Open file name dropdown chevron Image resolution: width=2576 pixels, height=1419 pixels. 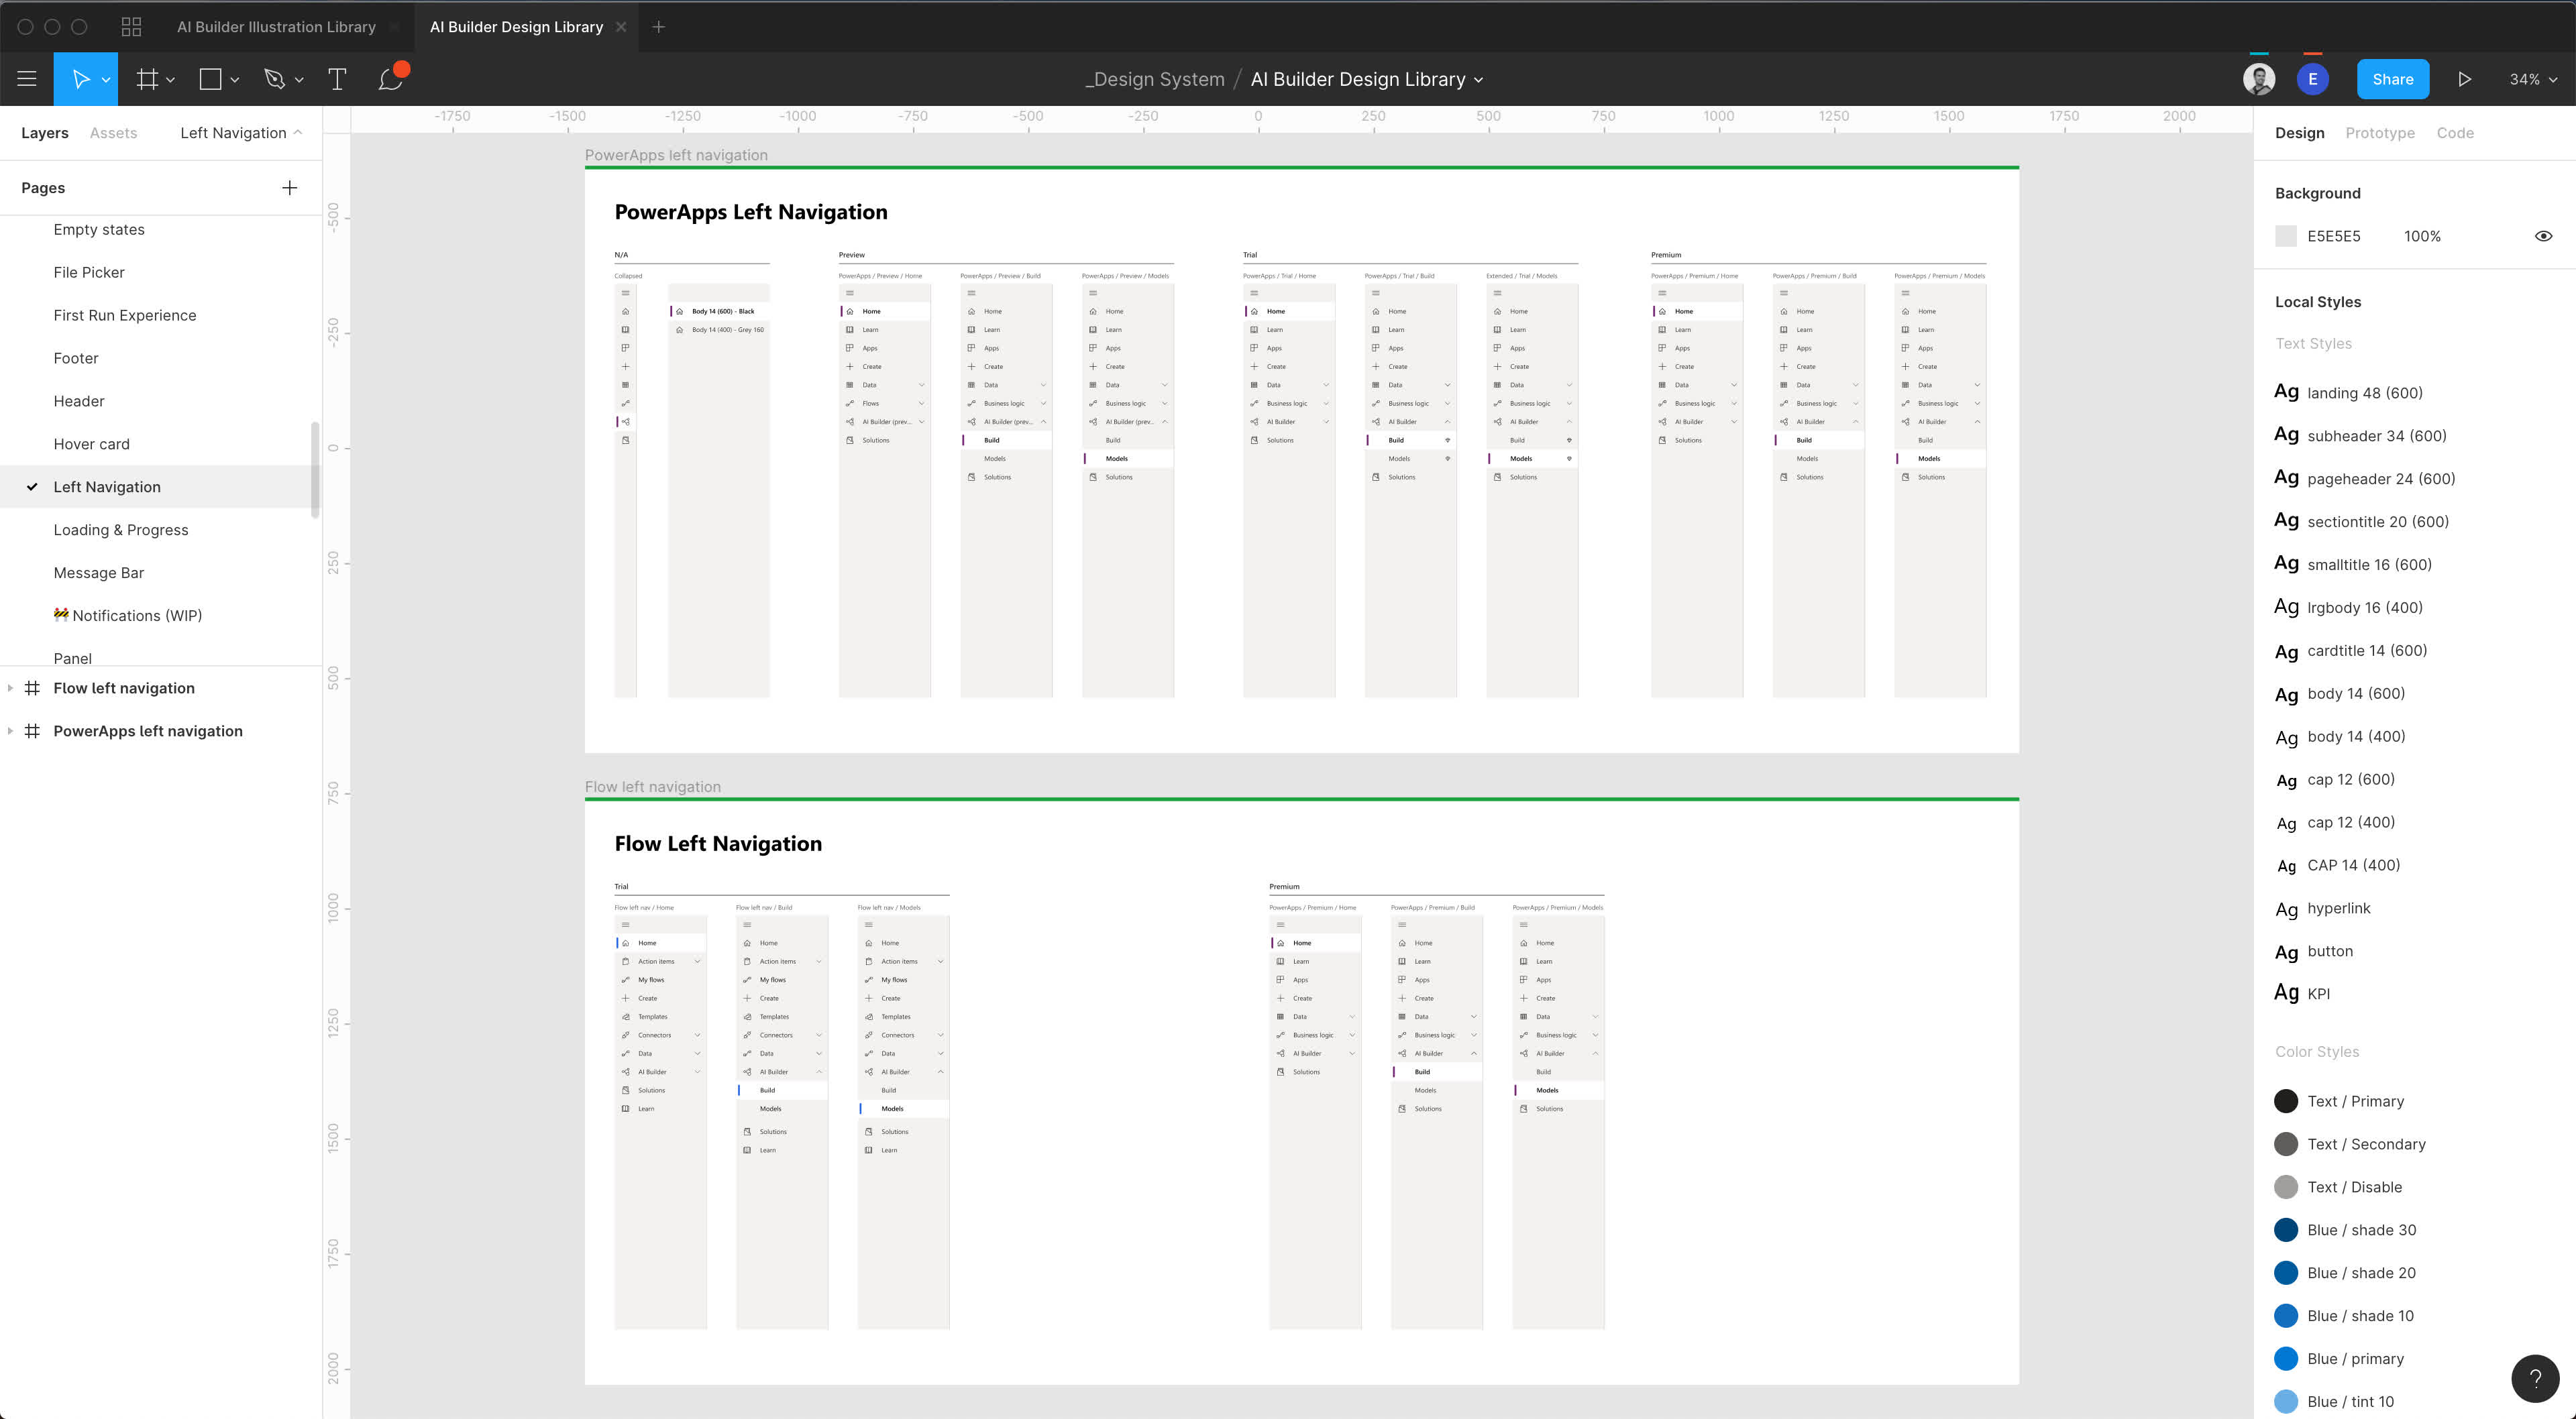pos(1479,80)
